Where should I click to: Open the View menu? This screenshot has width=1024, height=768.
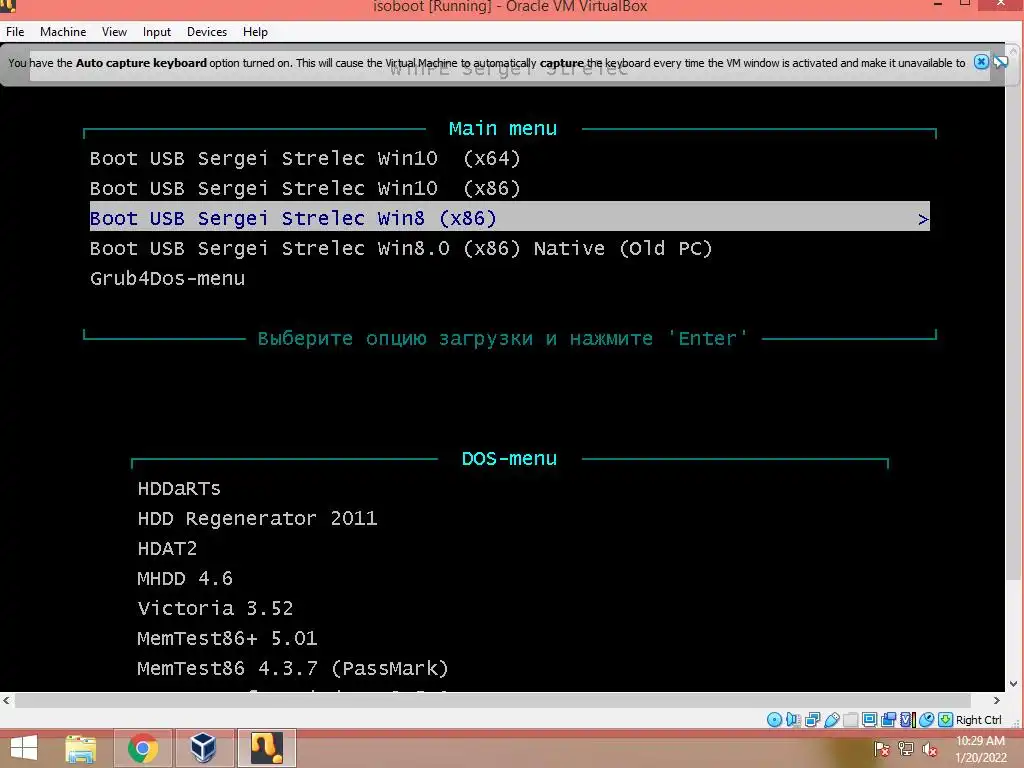click(x=114, y=31)
